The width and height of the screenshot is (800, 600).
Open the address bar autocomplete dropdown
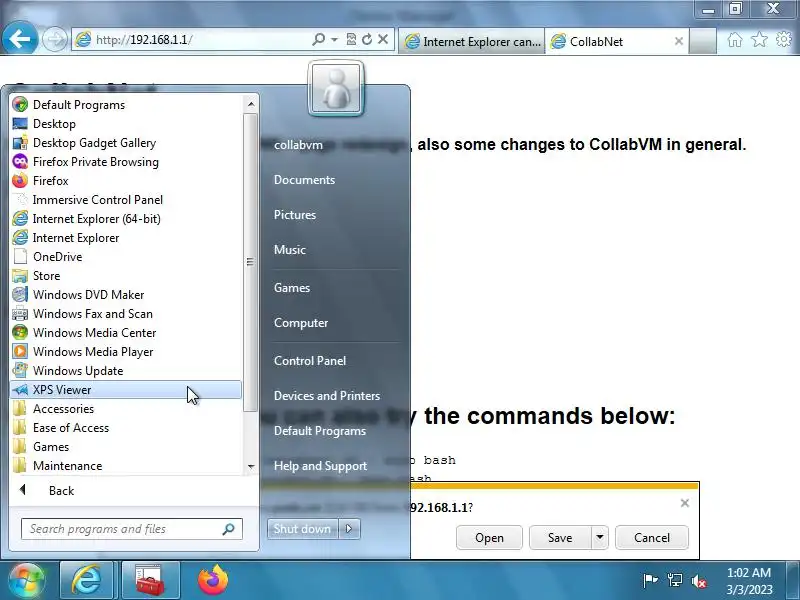pos(334,39)
